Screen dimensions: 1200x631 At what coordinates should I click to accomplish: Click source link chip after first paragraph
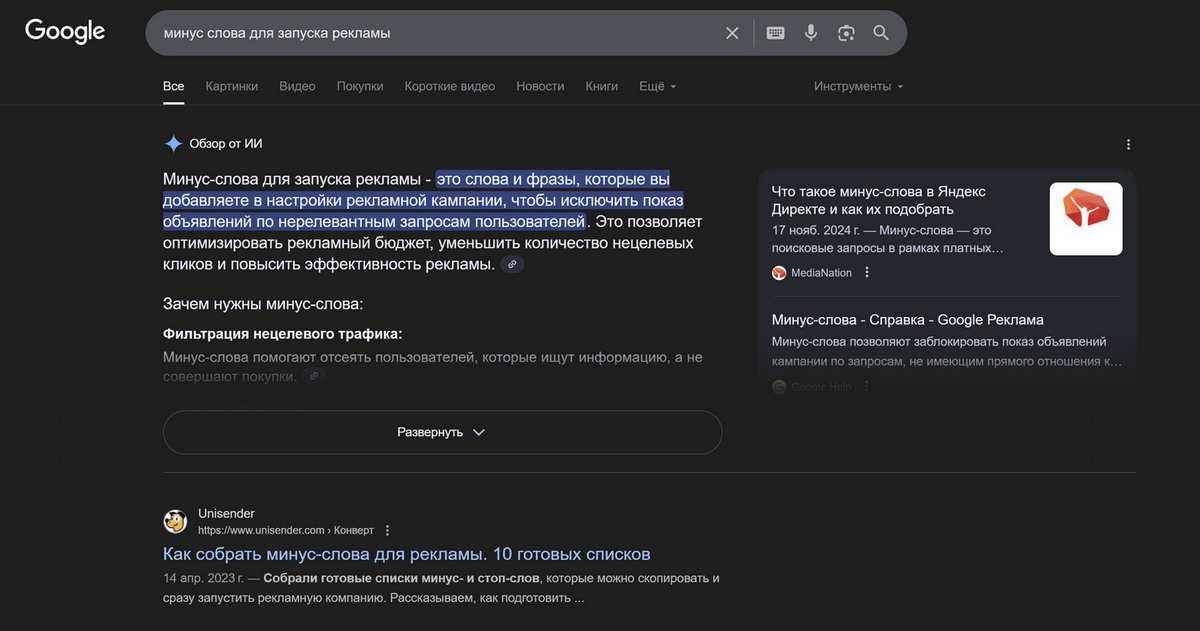tap(512, 265)
